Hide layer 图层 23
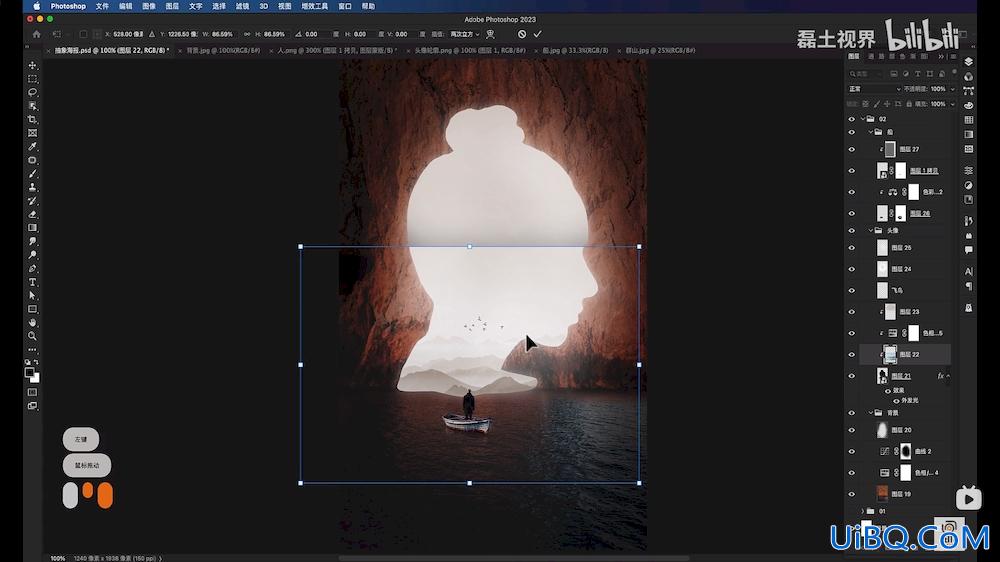The width and height of the screenshot is (1000, 562). [x=851, y=312]
